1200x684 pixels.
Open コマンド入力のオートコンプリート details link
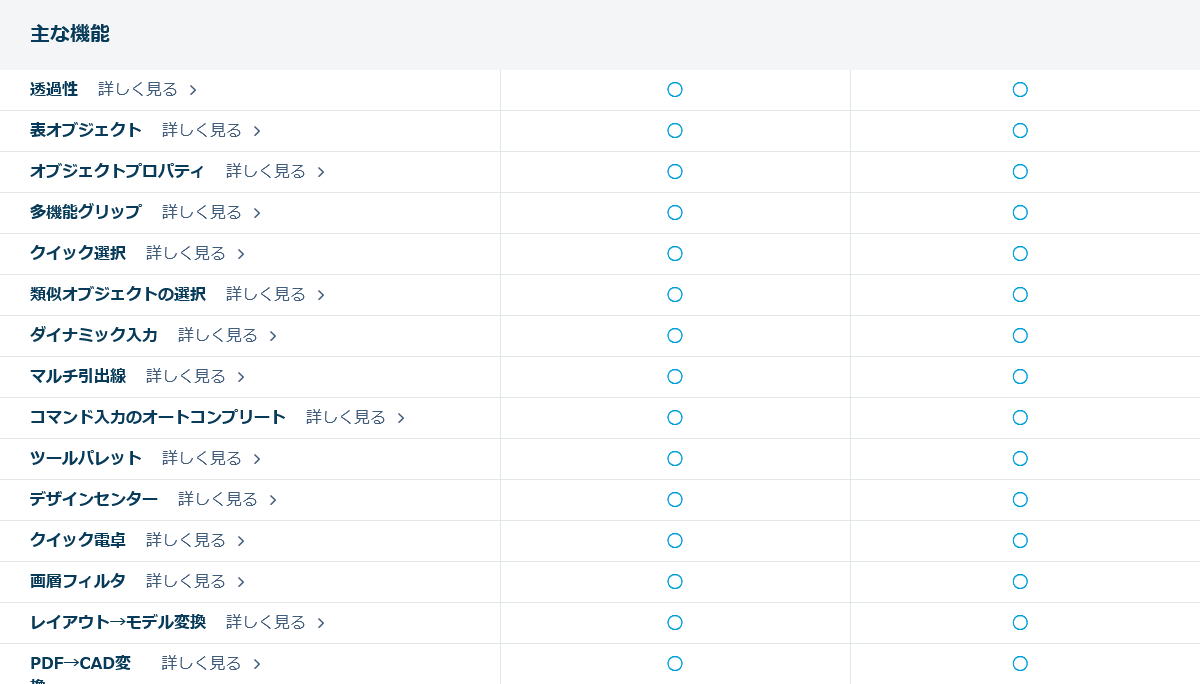point(346,418)
